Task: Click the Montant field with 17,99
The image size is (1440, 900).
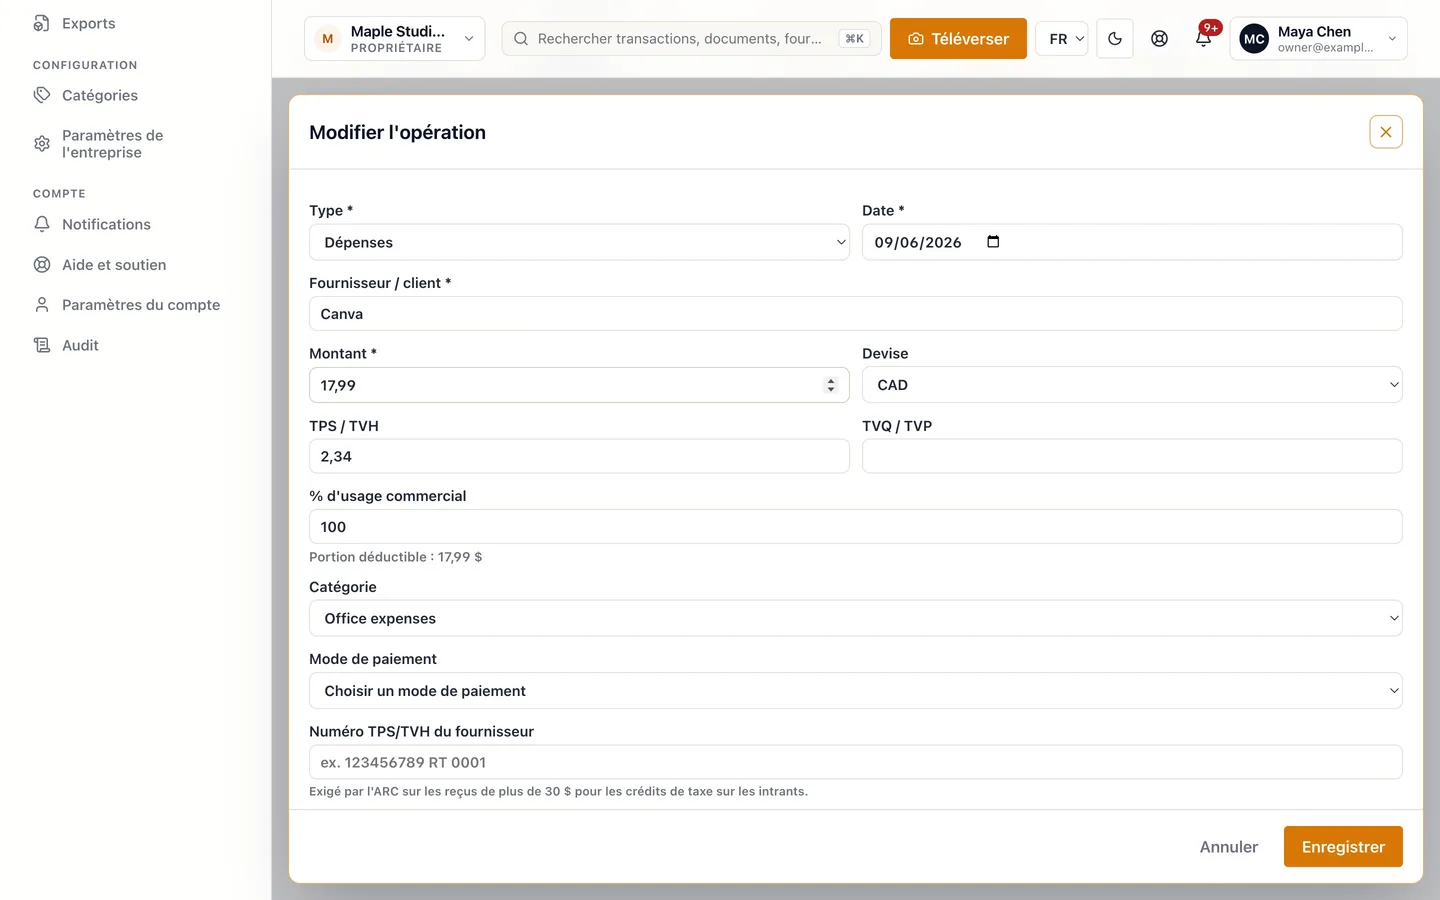Action: [x=580, y=385]
